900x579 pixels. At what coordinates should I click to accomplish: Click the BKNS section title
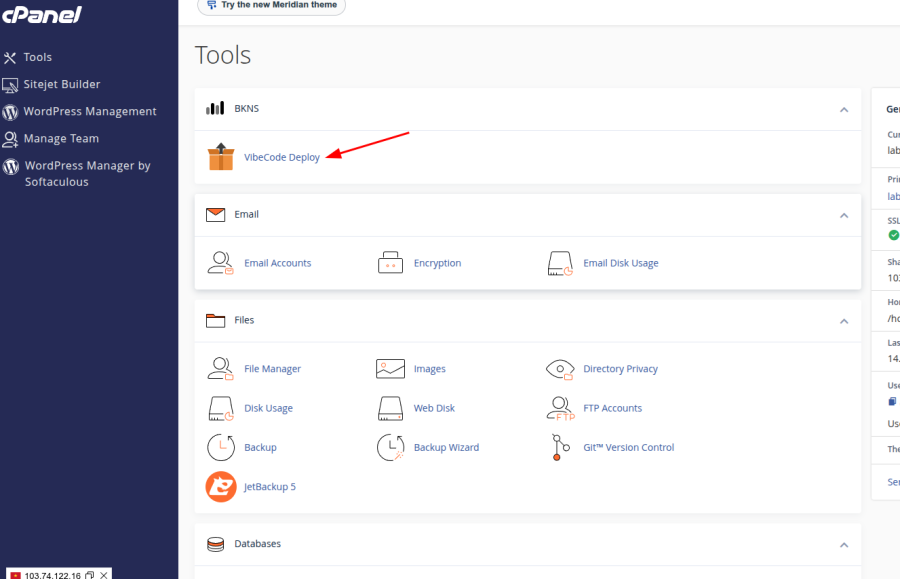[247, 108]
